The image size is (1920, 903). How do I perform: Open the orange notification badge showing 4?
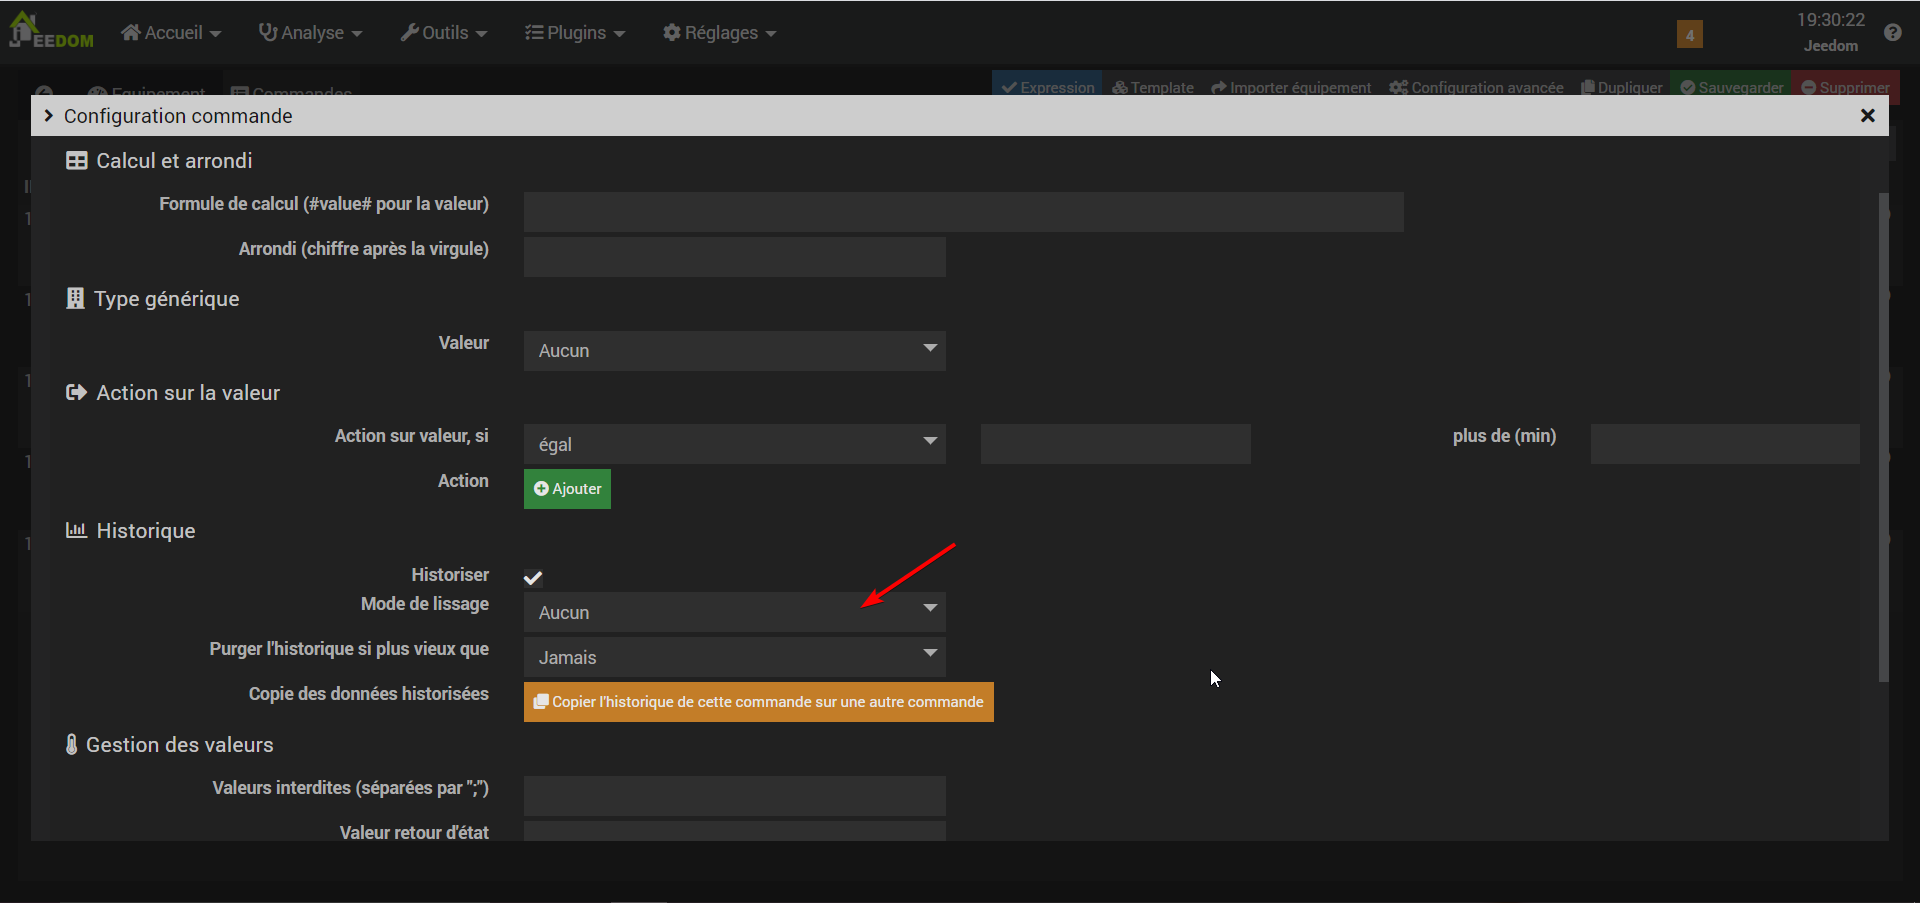click(x=1689, y=35)
